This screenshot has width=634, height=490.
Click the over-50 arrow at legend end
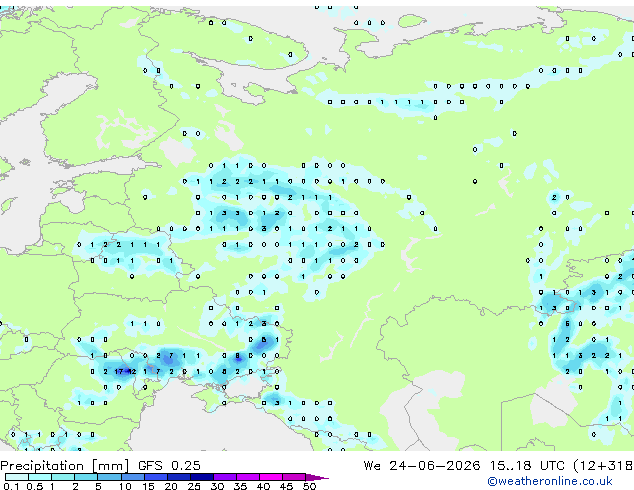[x=317, y=477]
